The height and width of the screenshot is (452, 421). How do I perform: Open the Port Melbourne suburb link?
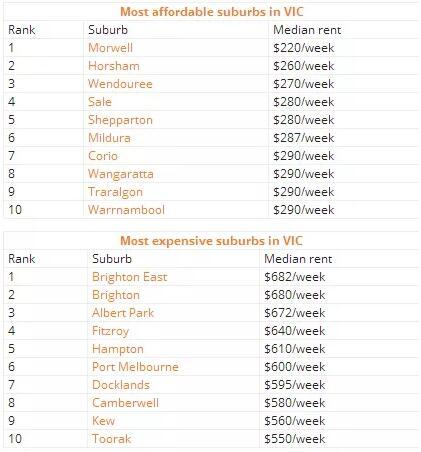[x=135, y=367]
